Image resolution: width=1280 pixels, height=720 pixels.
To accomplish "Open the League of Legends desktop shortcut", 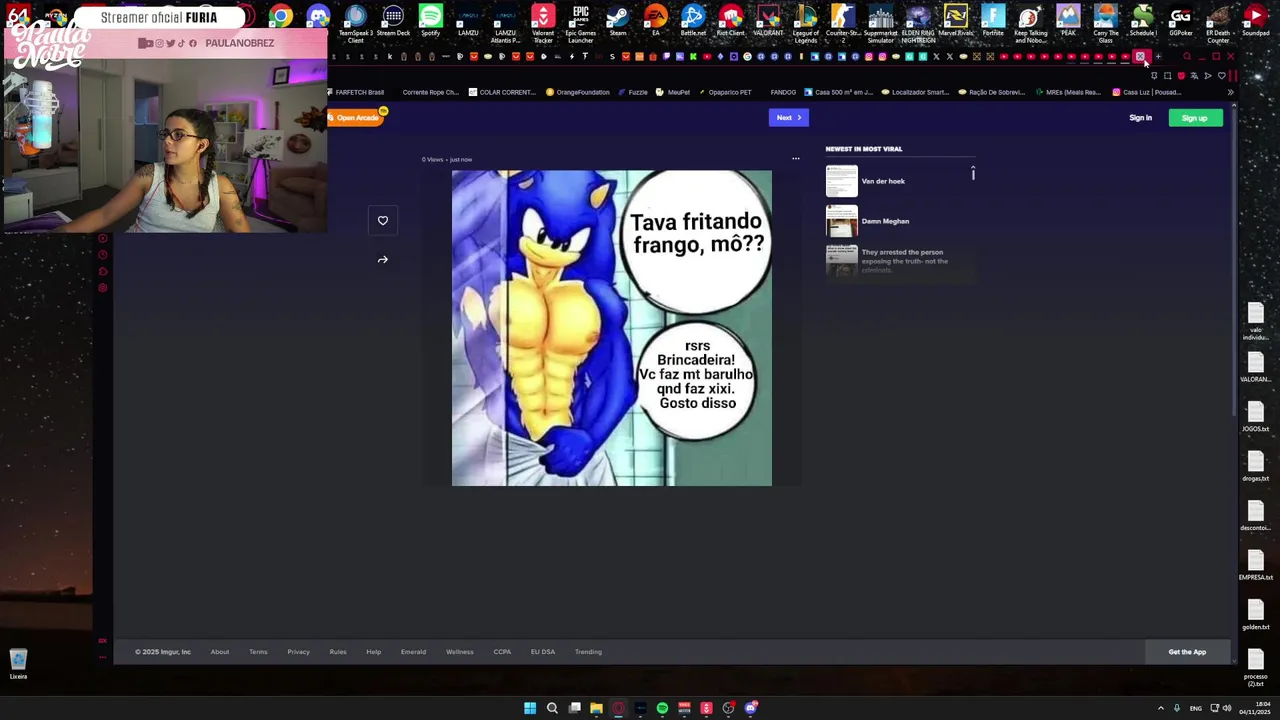I will 805,23.
